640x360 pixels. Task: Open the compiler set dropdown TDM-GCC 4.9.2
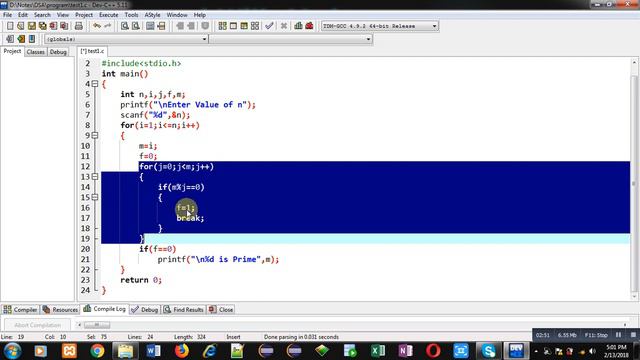tap(380, 26)
